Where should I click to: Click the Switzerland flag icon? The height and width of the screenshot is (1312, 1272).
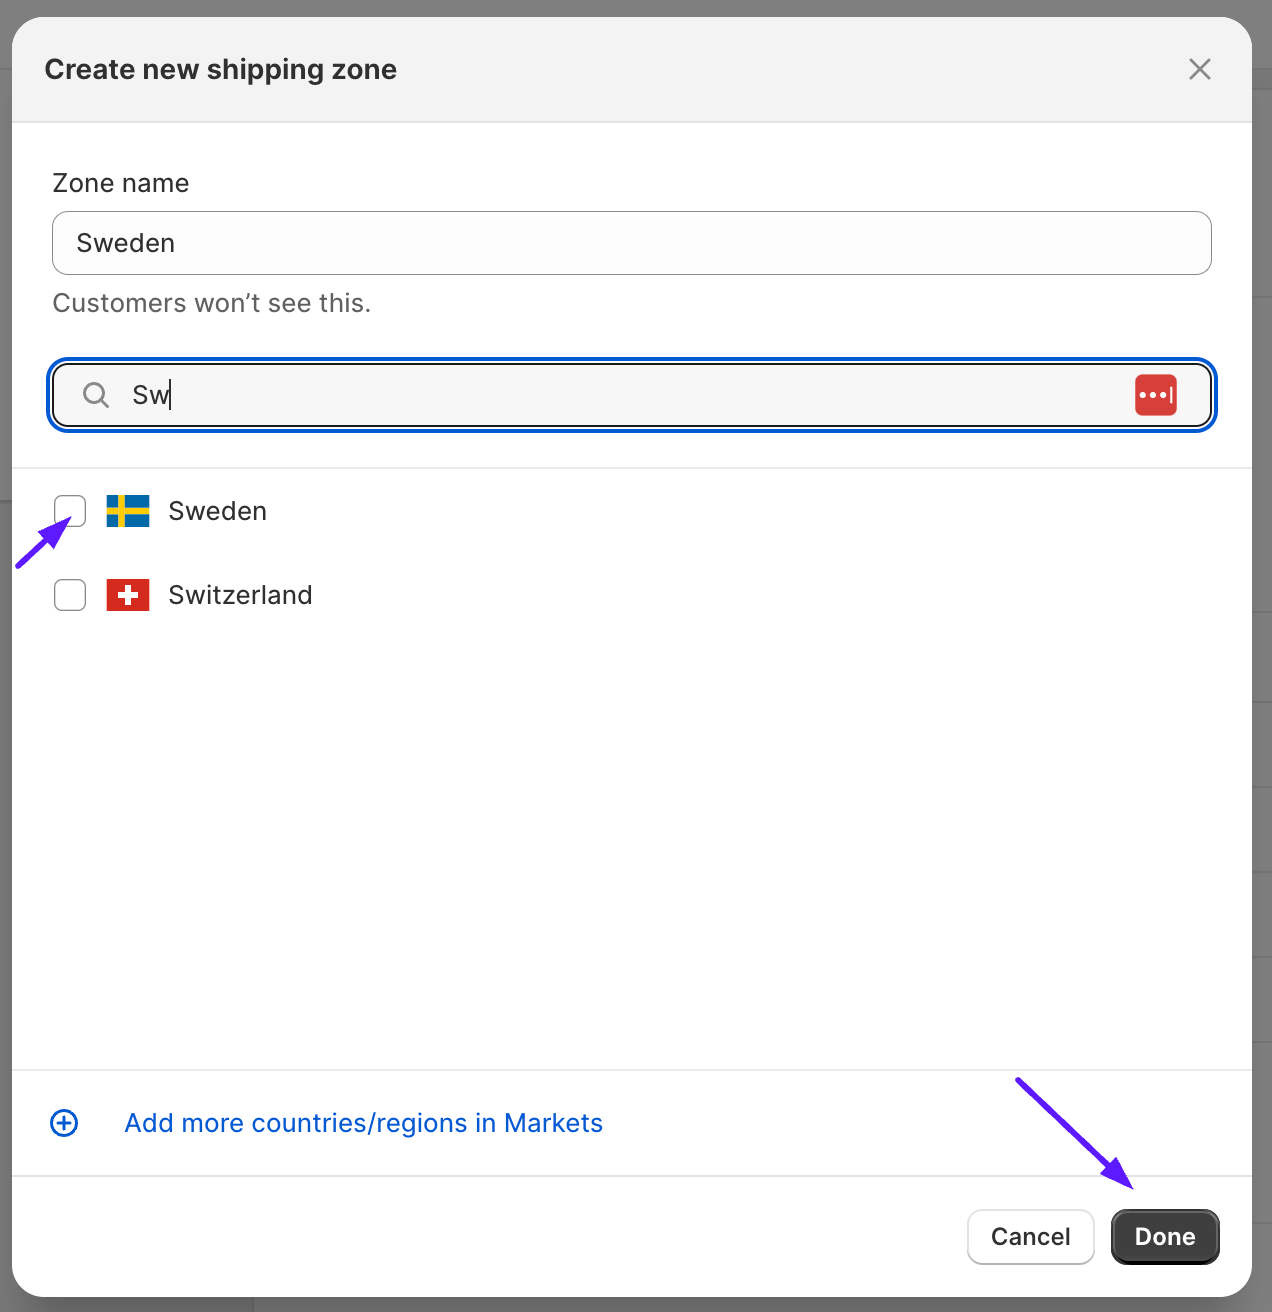pos(127,594)
